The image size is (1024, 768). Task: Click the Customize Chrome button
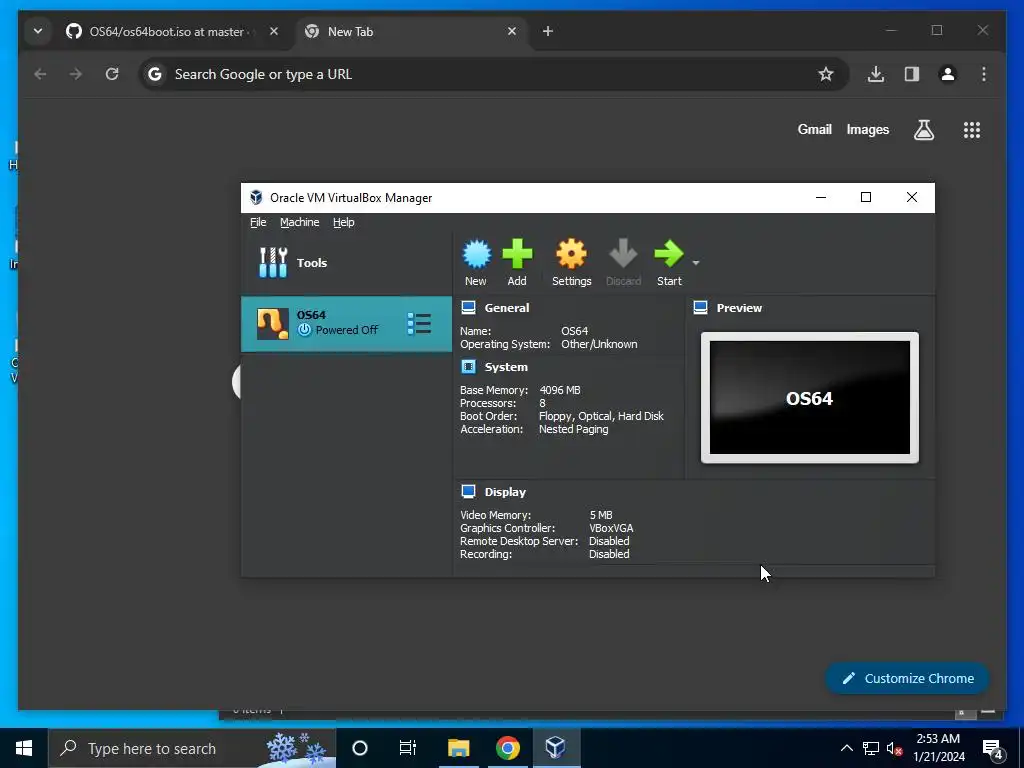click(x=908, y=679)
